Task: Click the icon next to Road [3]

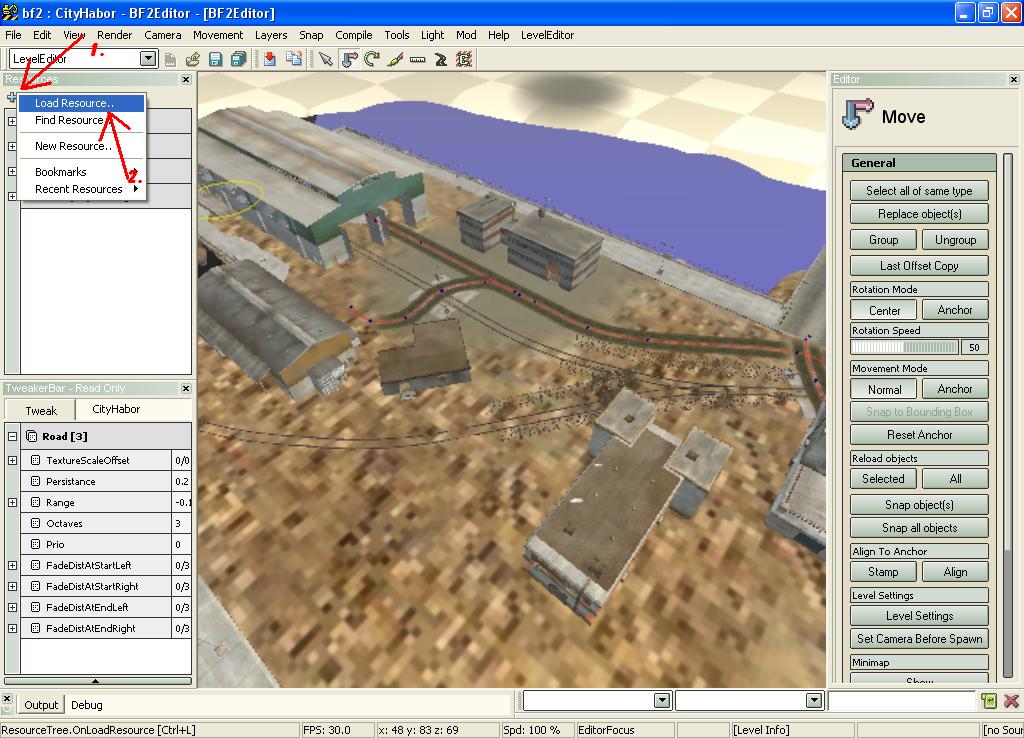Action: click(31, 436)
